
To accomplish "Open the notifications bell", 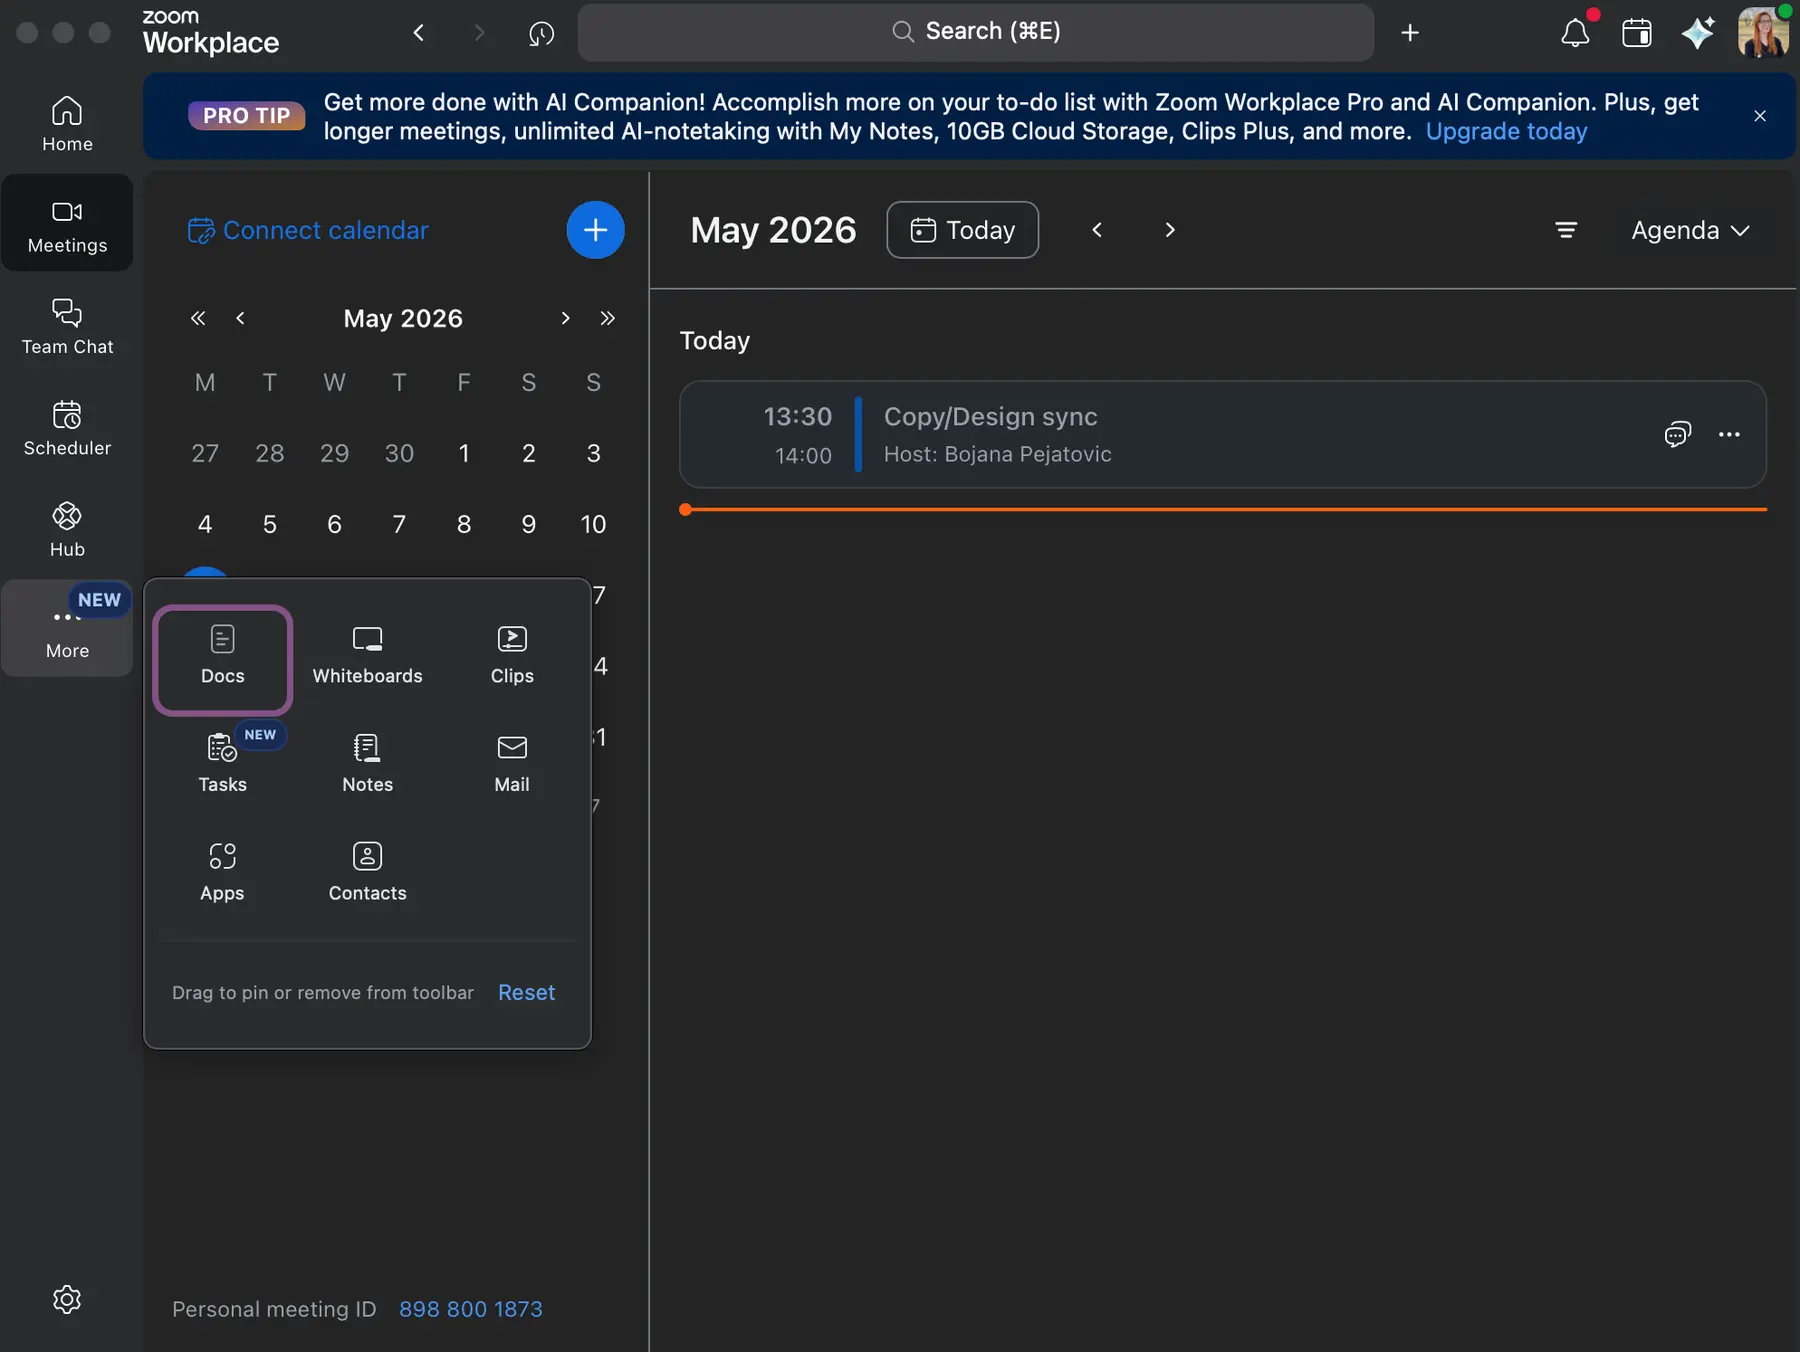I will coord(1575,32).
